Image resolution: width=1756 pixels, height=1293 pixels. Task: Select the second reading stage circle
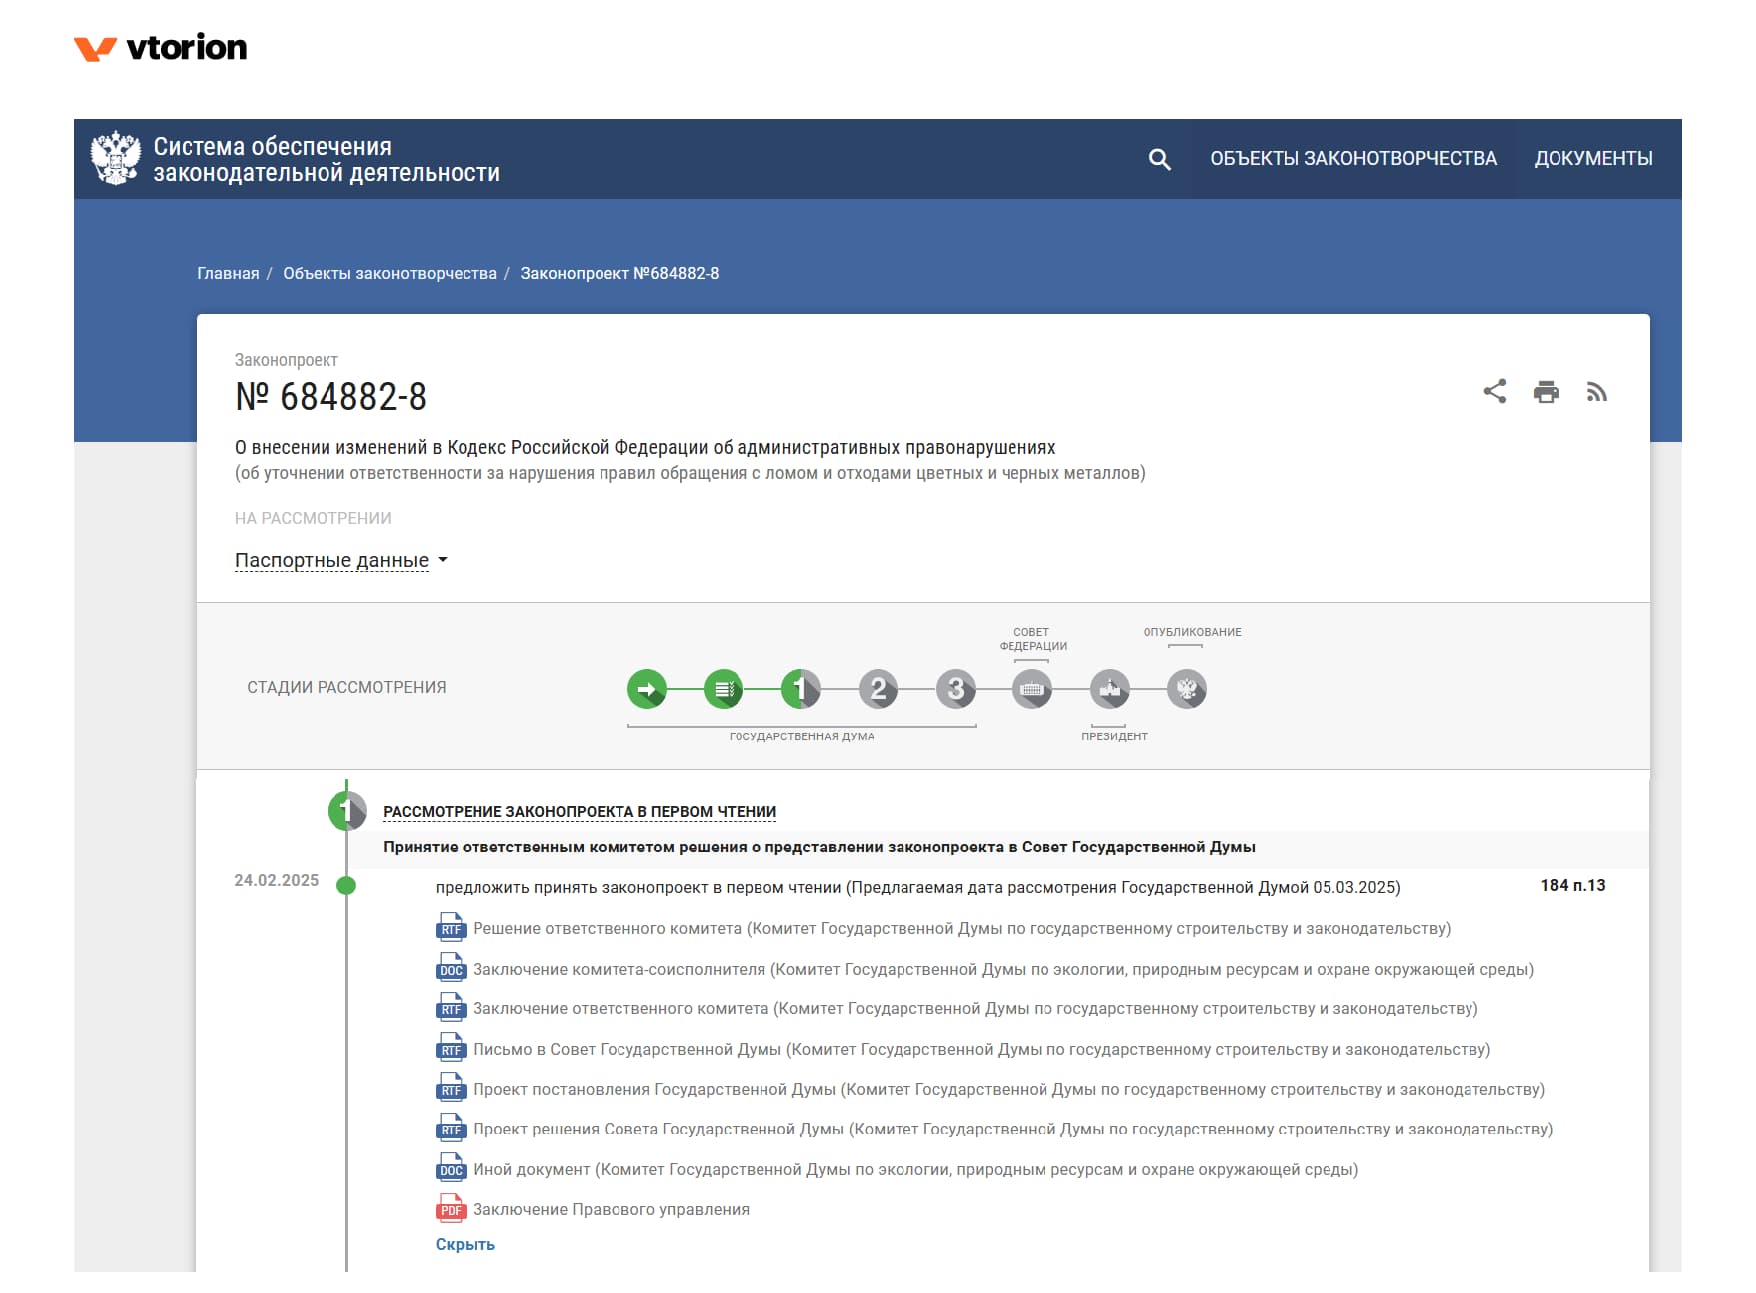pyautogui.click(x=878, y=689)
